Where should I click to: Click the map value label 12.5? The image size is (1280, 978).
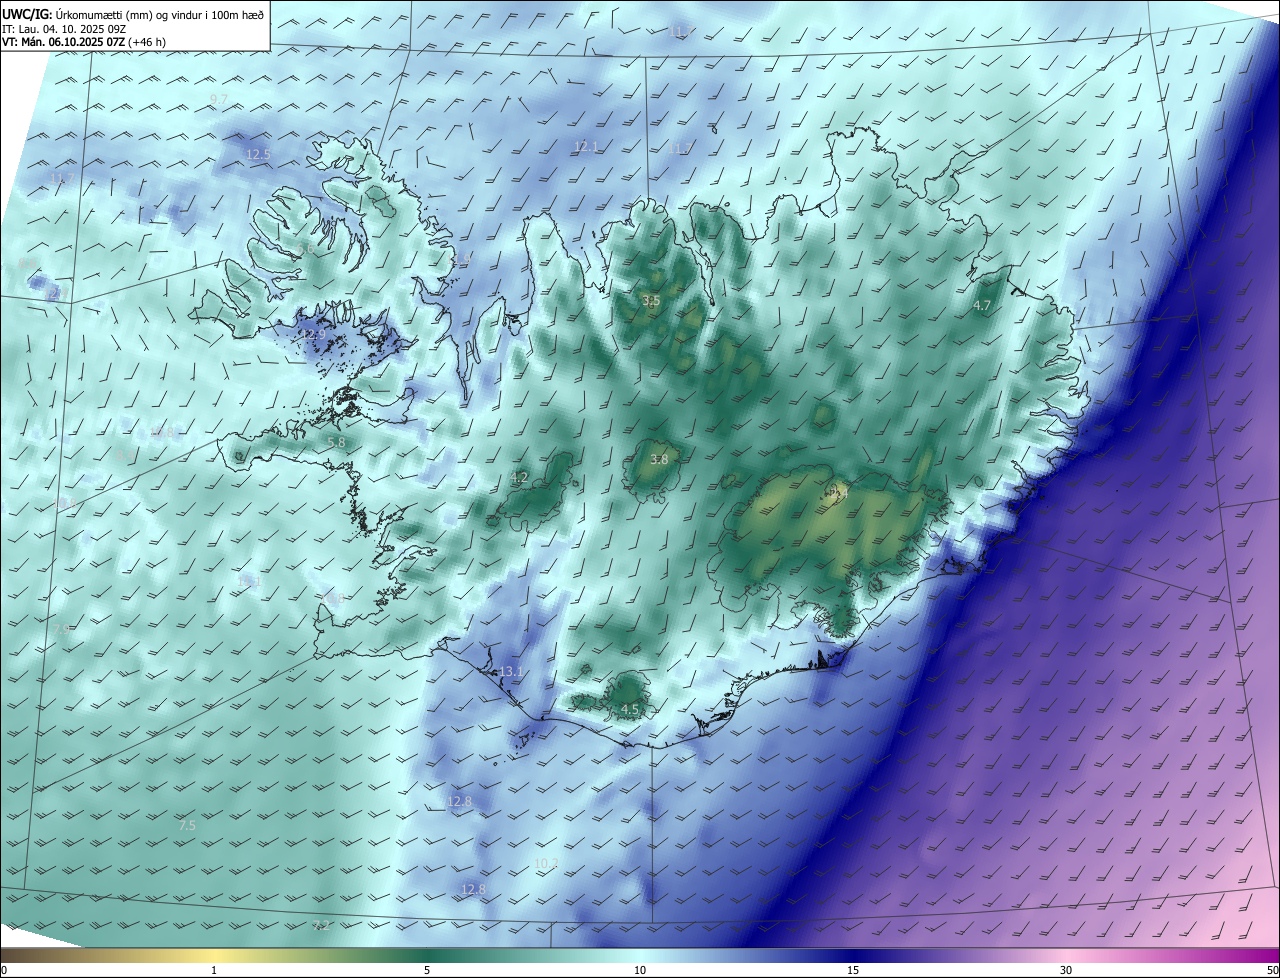[258, 154]
